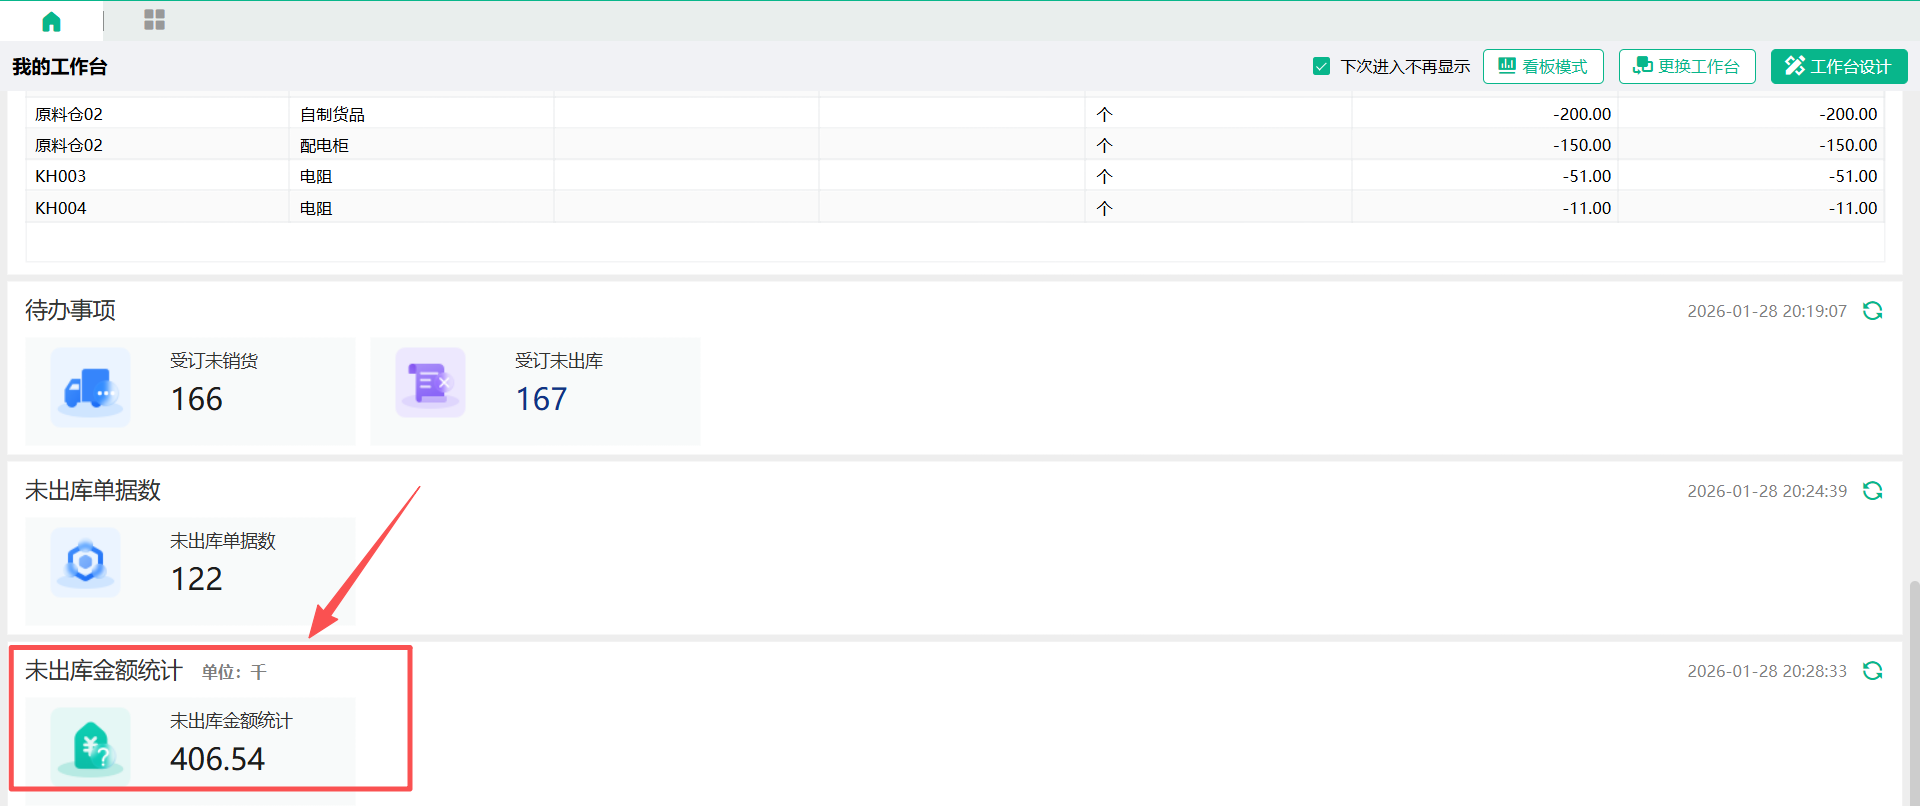Image resolution: width=1920 pixels, height=806 pixels.
Task: Click the purple 受订未出库 document icon
Action: coord(430,383)
